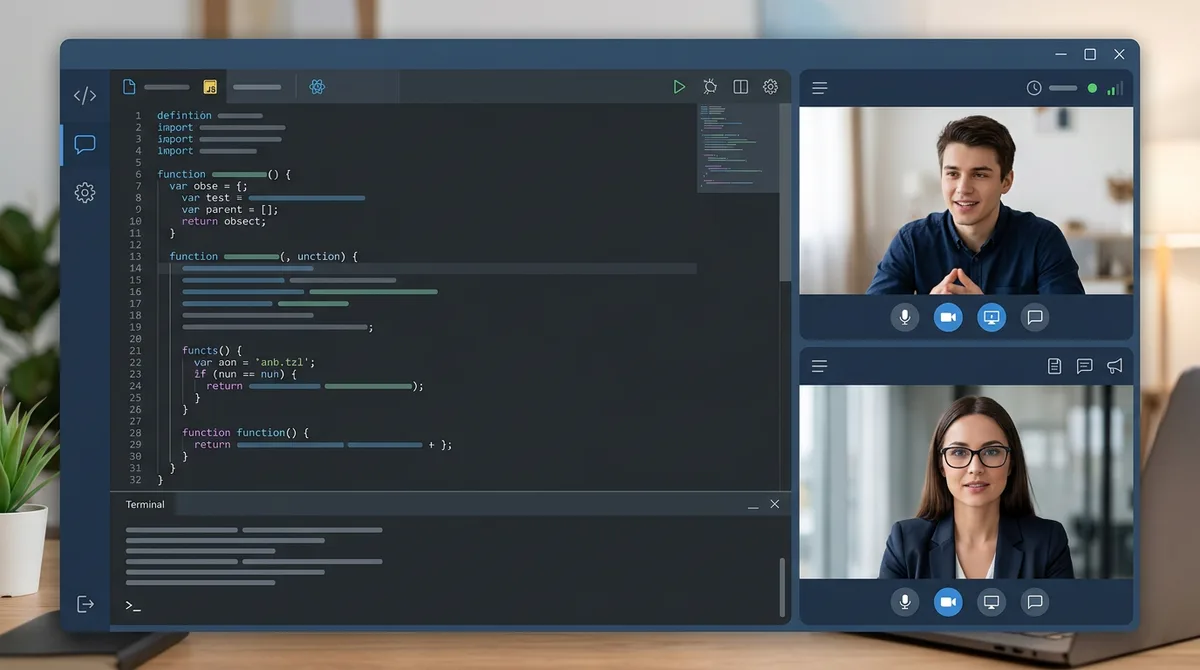Image resolution: width=1200 pixels, height=670 pixels.
Task: Select the JS file tab icon
Action: pos(210,87)
